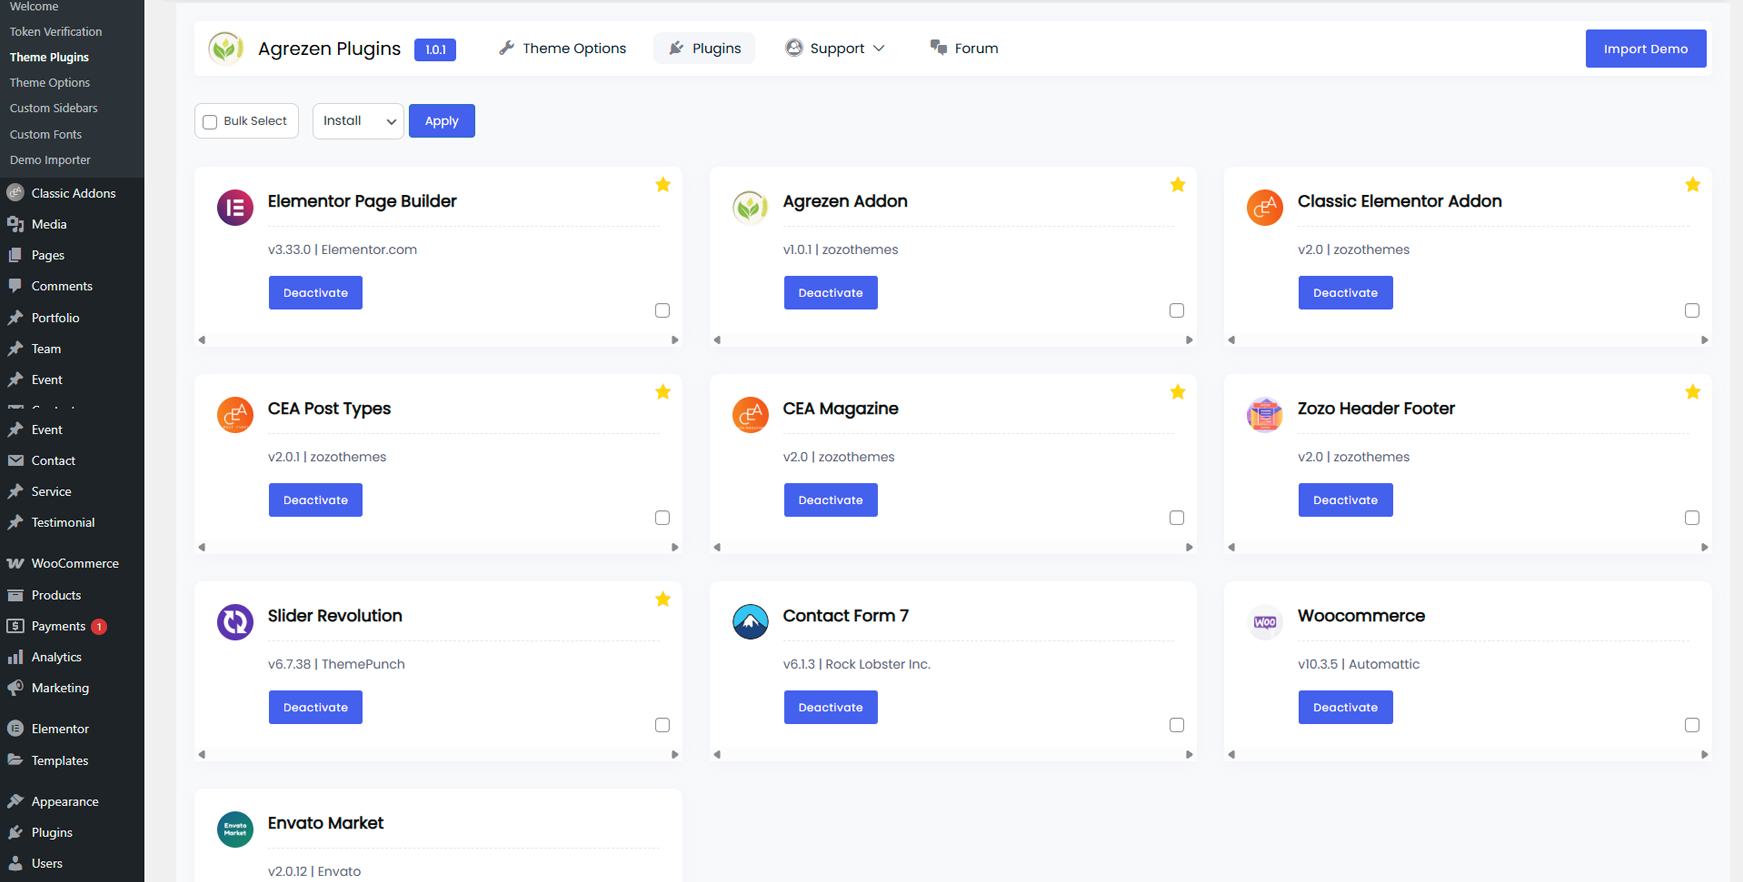This screenshot has height=882, width=1743.
Task: Open the Forum link in header
Action: [x=964, y=48]
